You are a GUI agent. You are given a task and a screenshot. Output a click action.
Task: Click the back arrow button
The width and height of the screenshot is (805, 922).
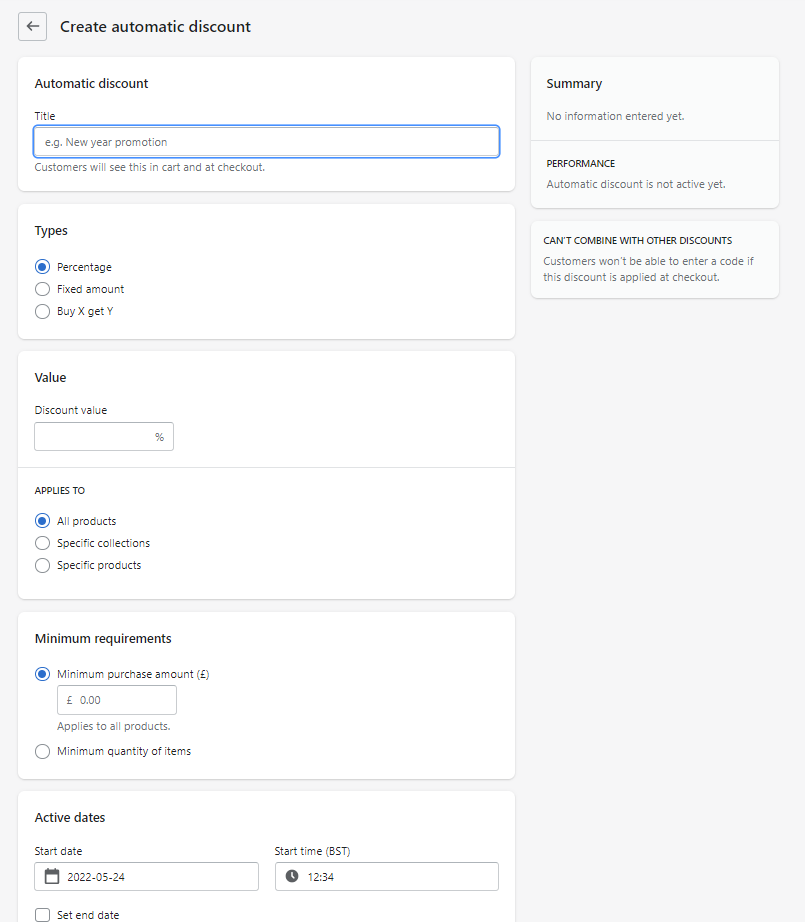[x=32, y=26]
